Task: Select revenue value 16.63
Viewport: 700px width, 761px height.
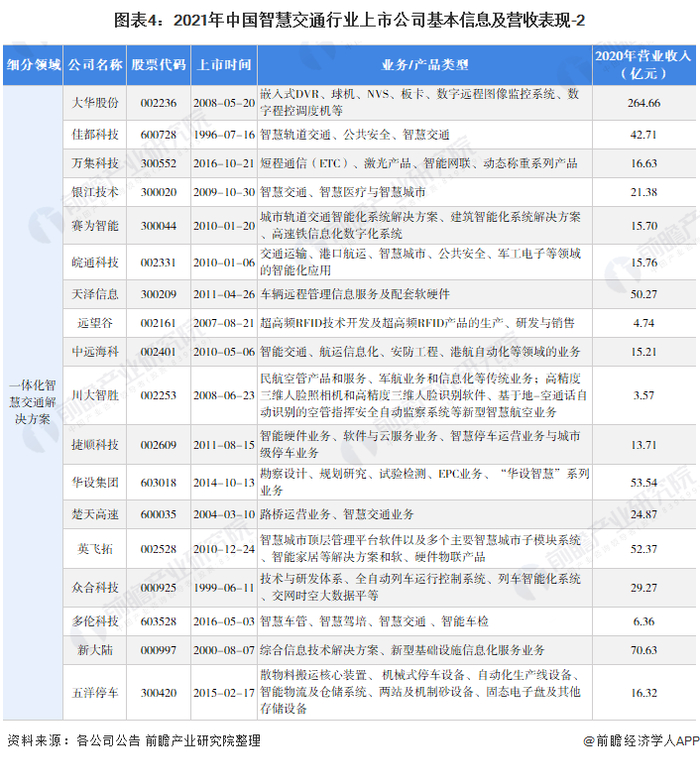Action: (644, 163)
